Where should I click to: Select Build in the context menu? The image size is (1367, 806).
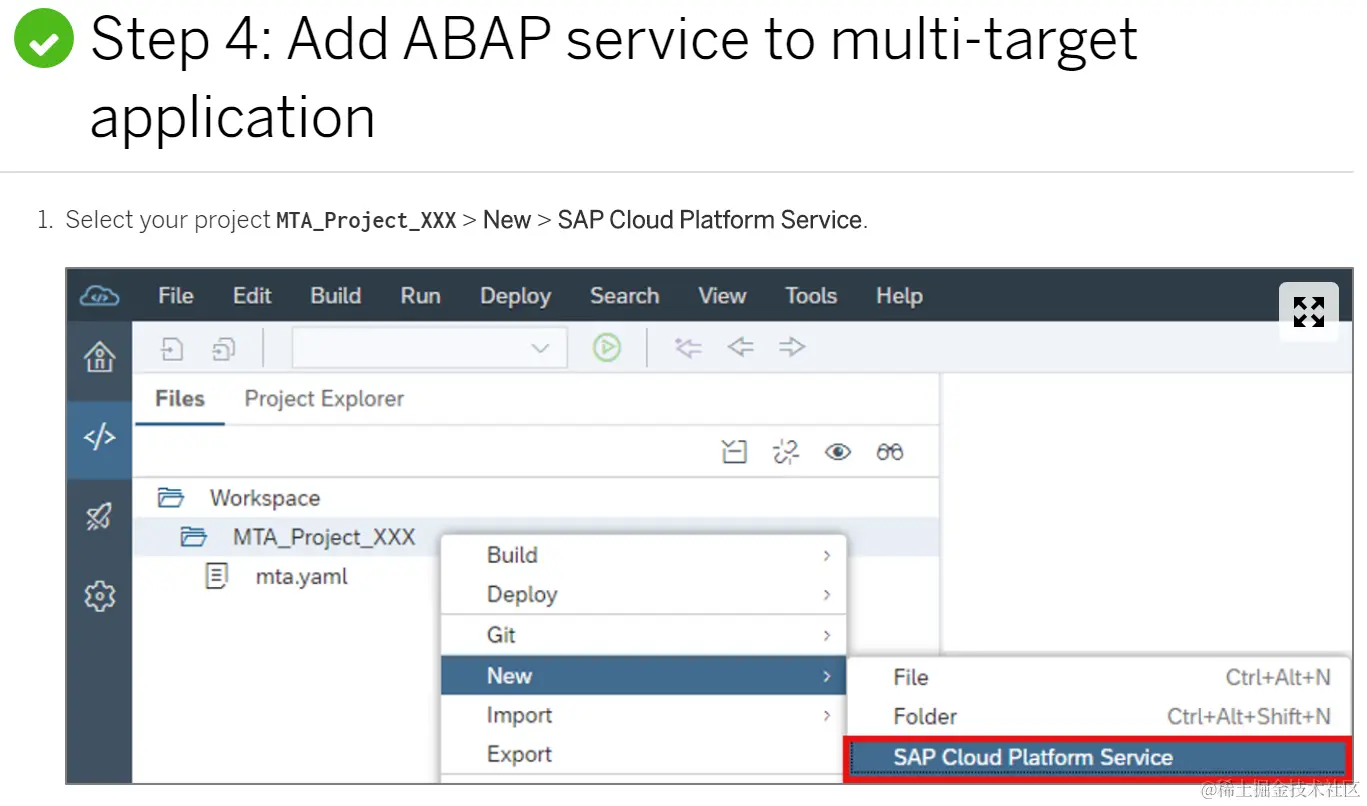pos(644,555)
